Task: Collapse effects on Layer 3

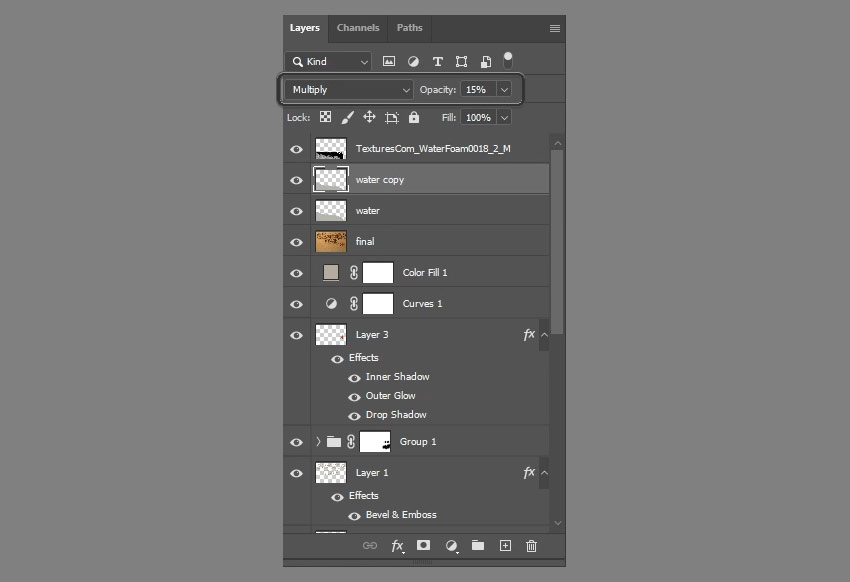Action: coord(543,335)
